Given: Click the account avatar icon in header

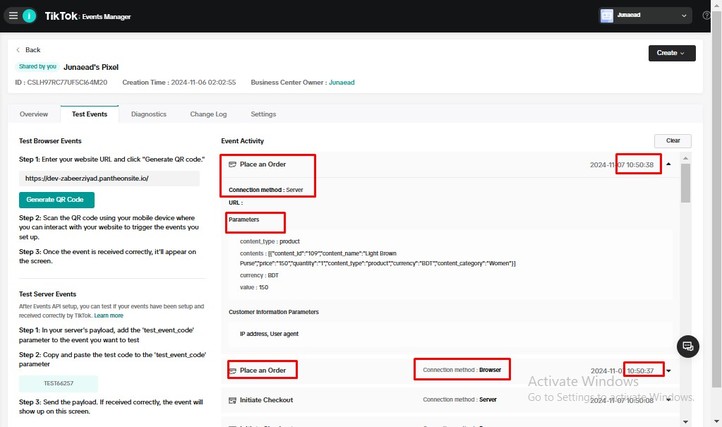Looking at the screenshot, I should point(607,15).
